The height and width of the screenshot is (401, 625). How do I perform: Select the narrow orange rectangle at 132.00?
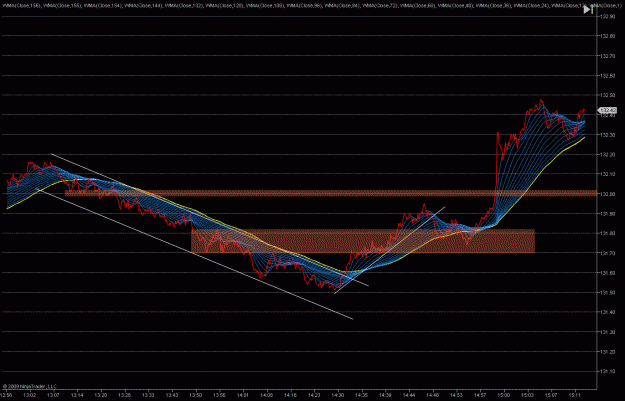point(331,193)
